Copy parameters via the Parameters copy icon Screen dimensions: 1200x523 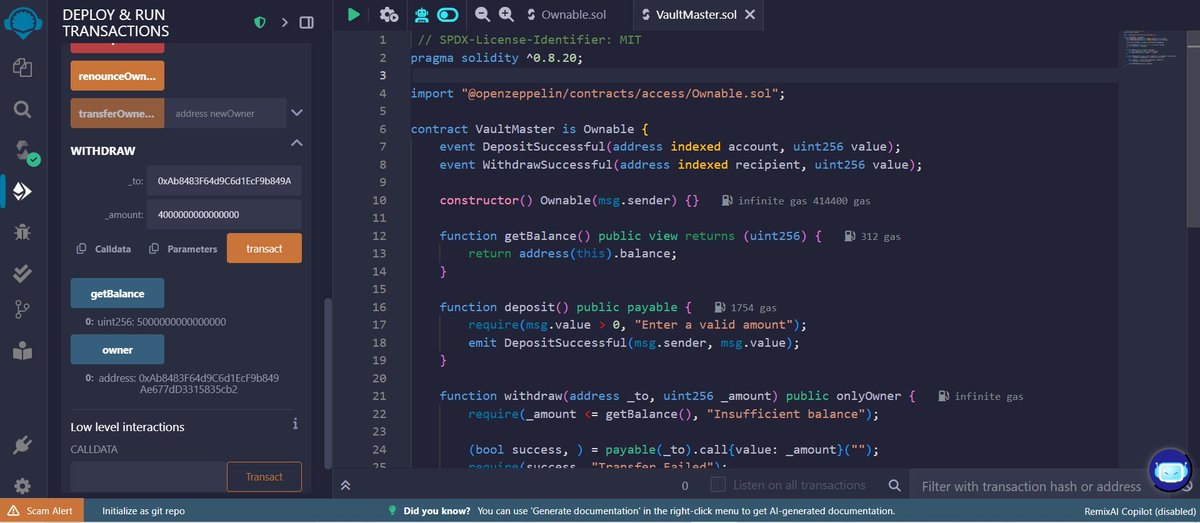(x=154, y=249)
